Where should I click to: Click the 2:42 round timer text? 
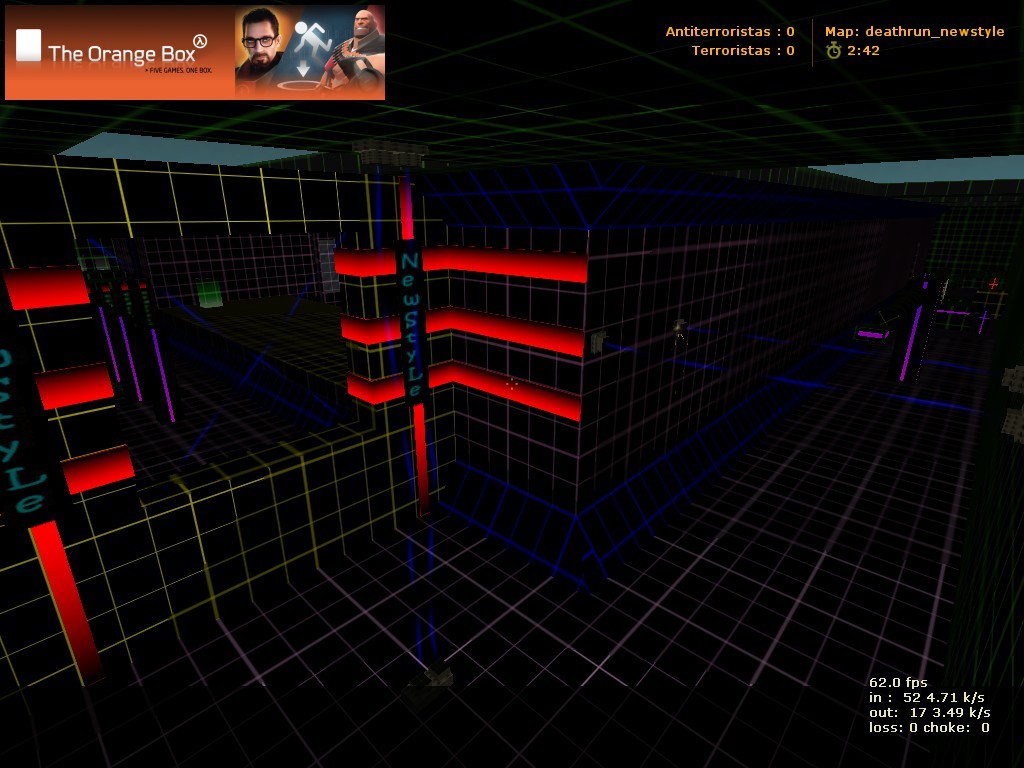863,50
